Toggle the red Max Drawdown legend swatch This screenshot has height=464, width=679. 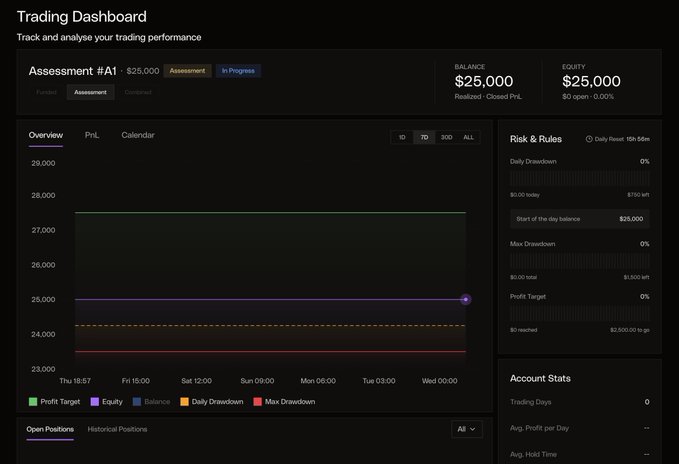point(258,402)
